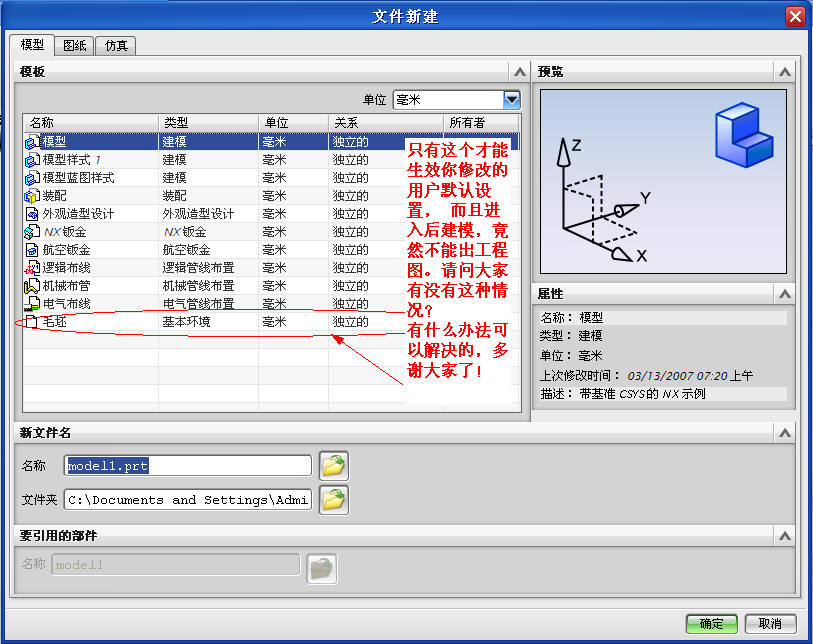Click the 名称: 模型 property line
The height and width of the screenshot is (644, 813).
[x=663, y=317]
